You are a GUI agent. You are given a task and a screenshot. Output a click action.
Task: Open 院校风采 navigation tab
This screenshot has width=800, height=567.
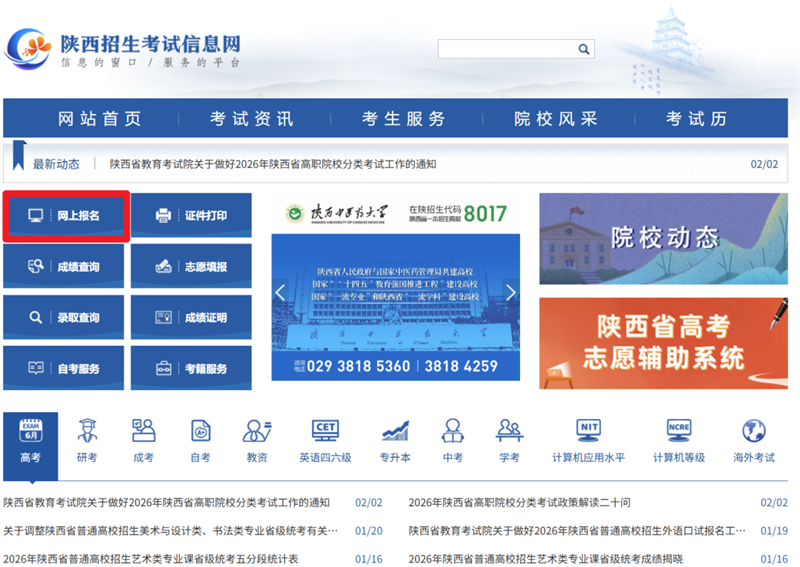[x=555, y=119]
